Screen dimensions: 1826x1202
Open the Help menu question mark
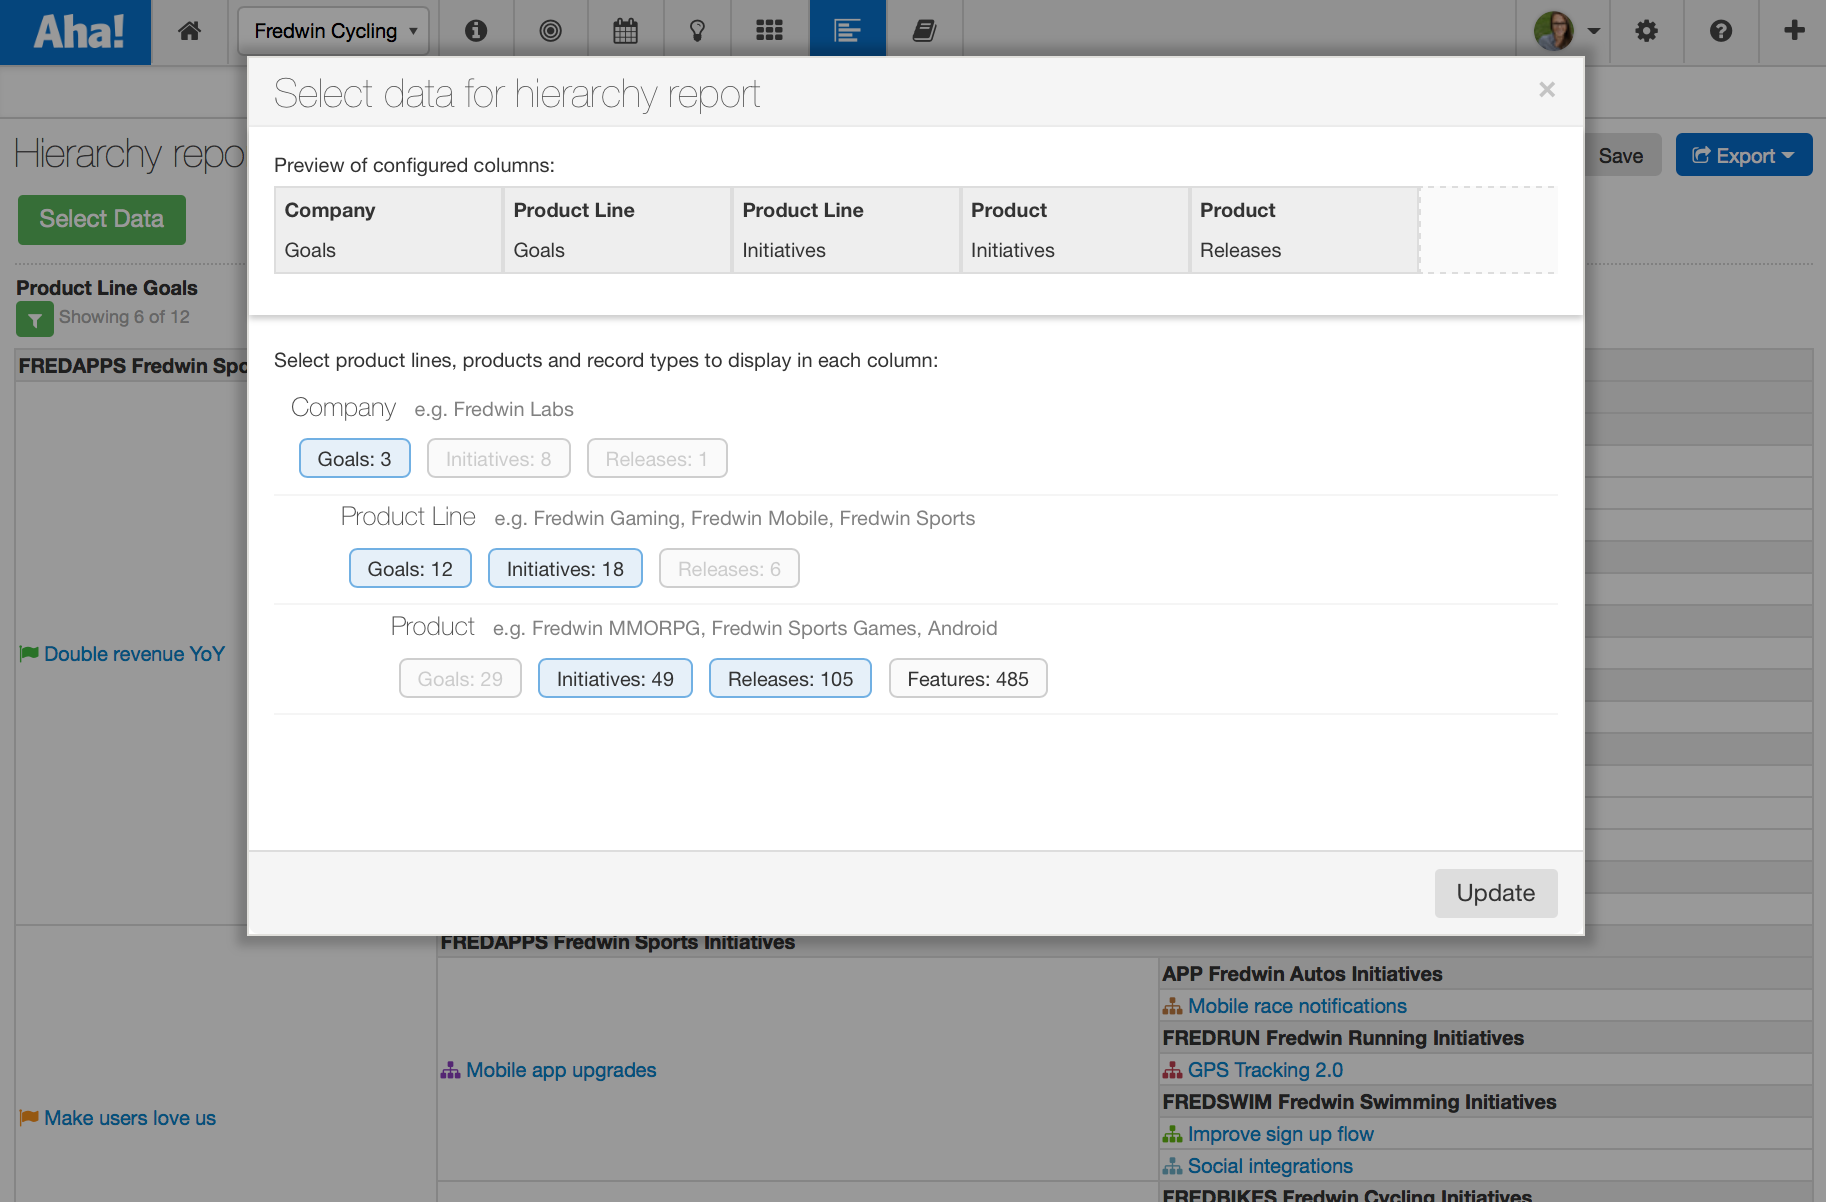(x=1721, y=31)
